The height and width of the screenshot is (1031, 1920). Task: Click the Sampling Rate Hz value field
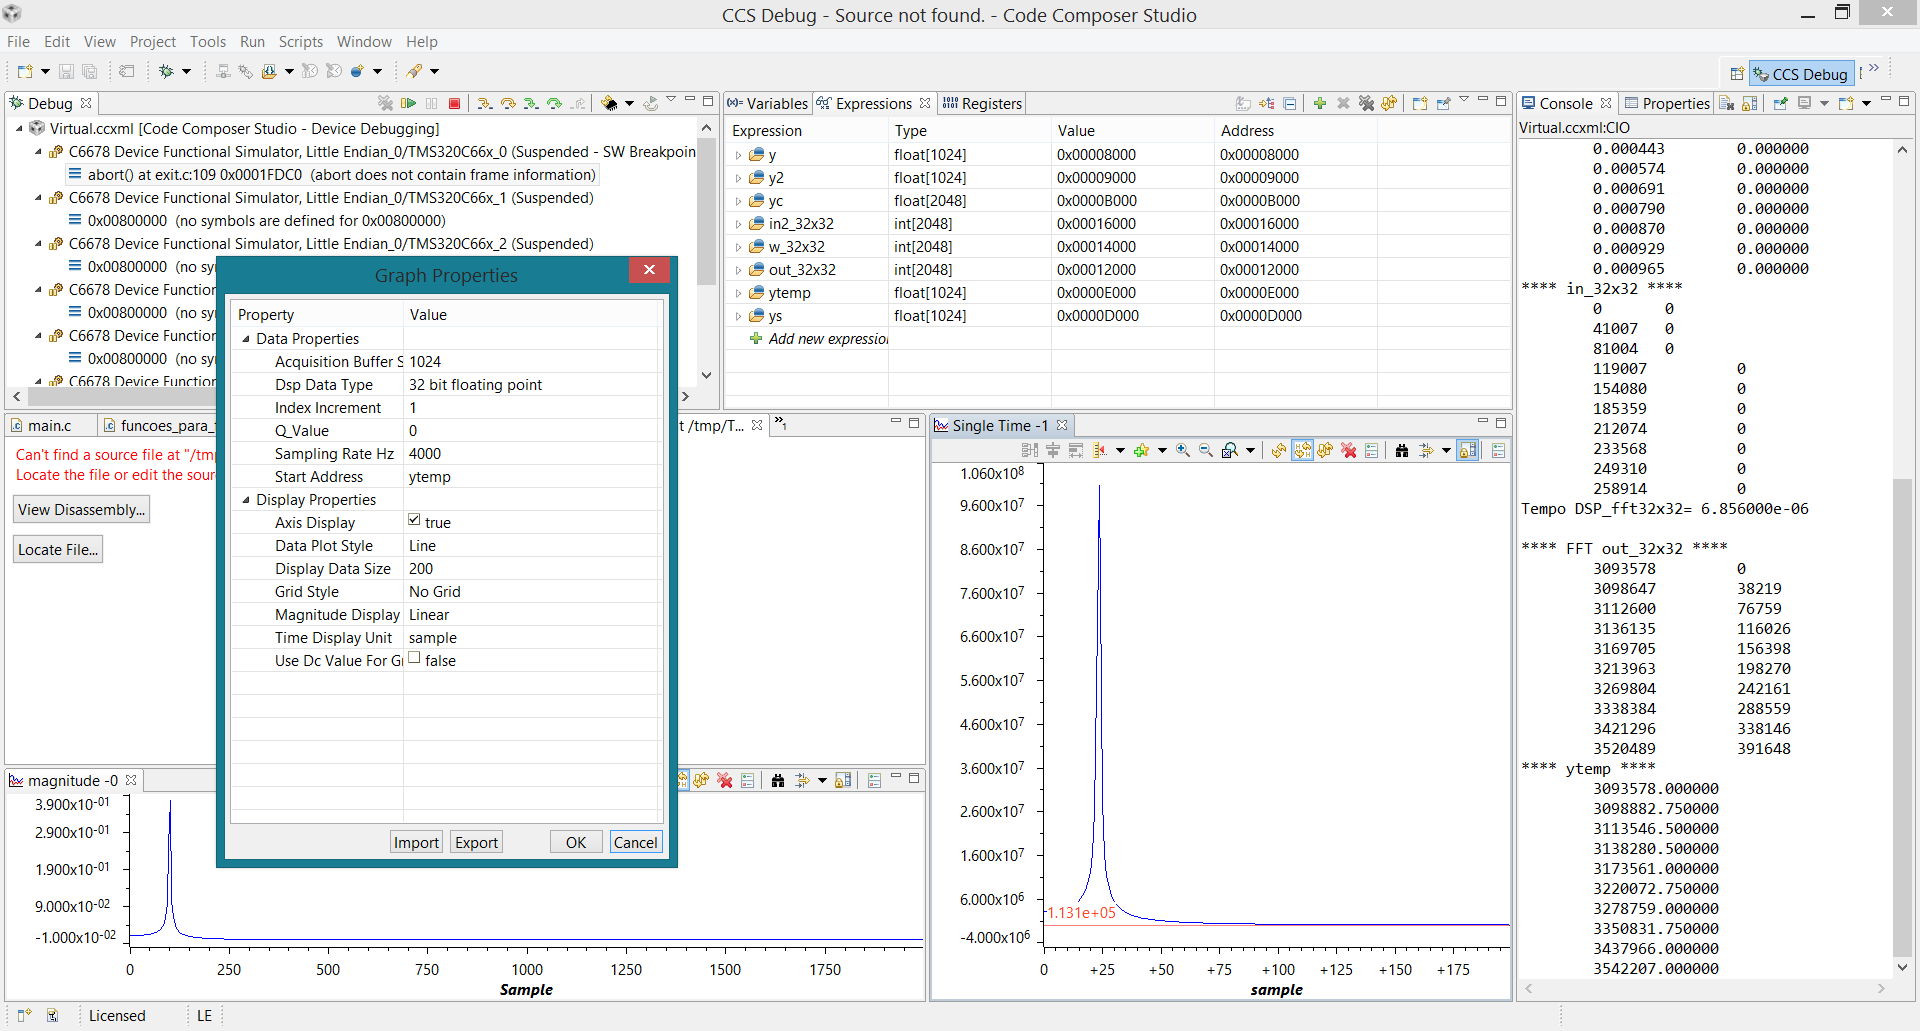(530, 454)
